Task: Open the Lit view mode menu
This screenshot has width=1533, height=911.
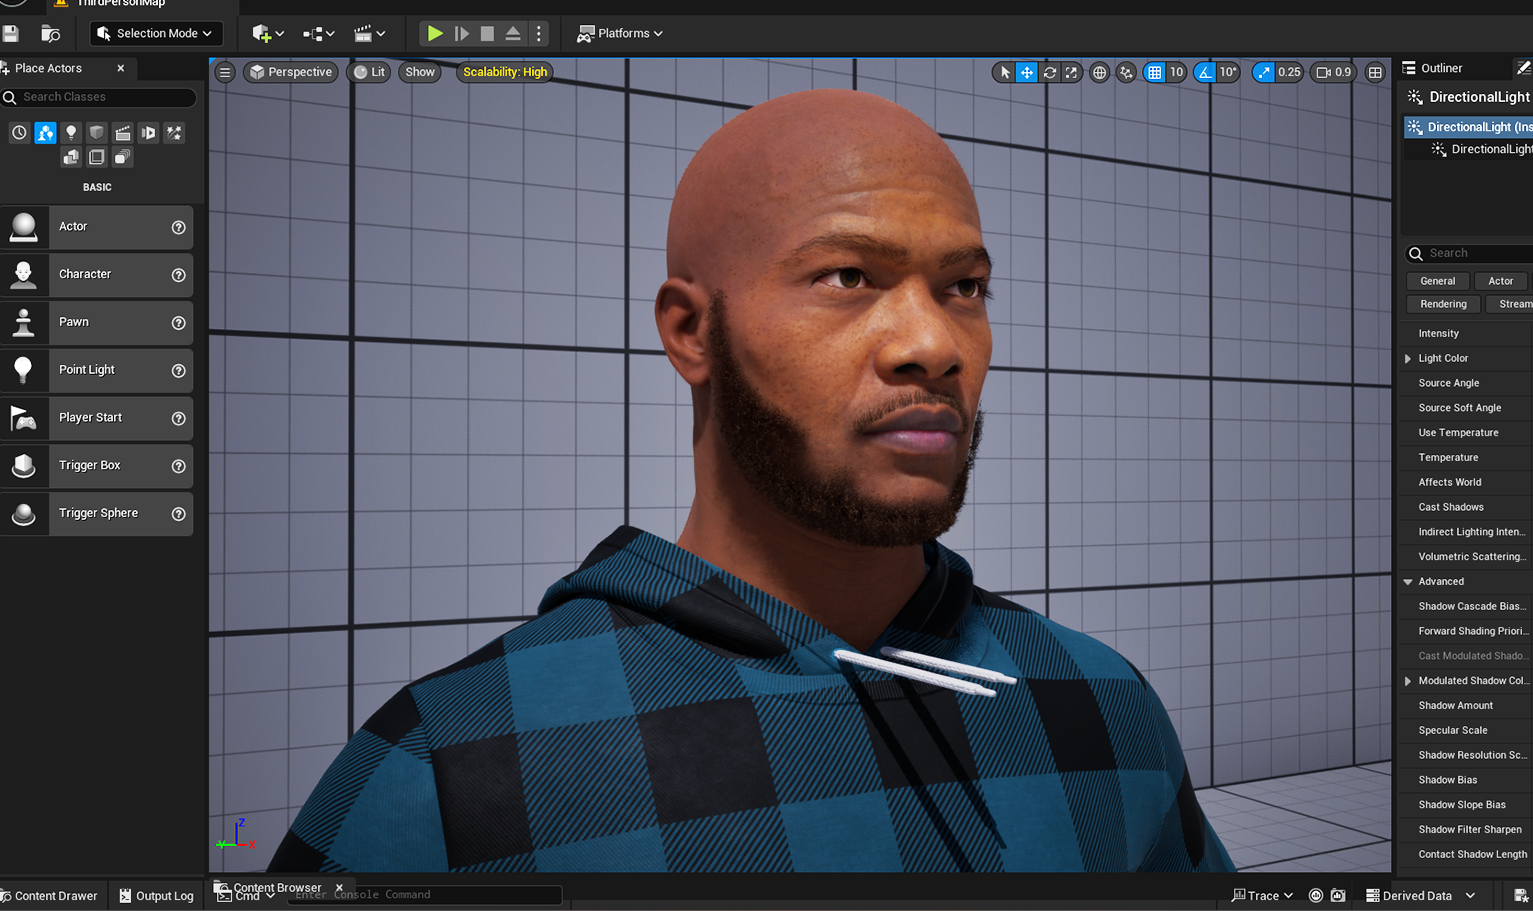Action: (370, 72)
